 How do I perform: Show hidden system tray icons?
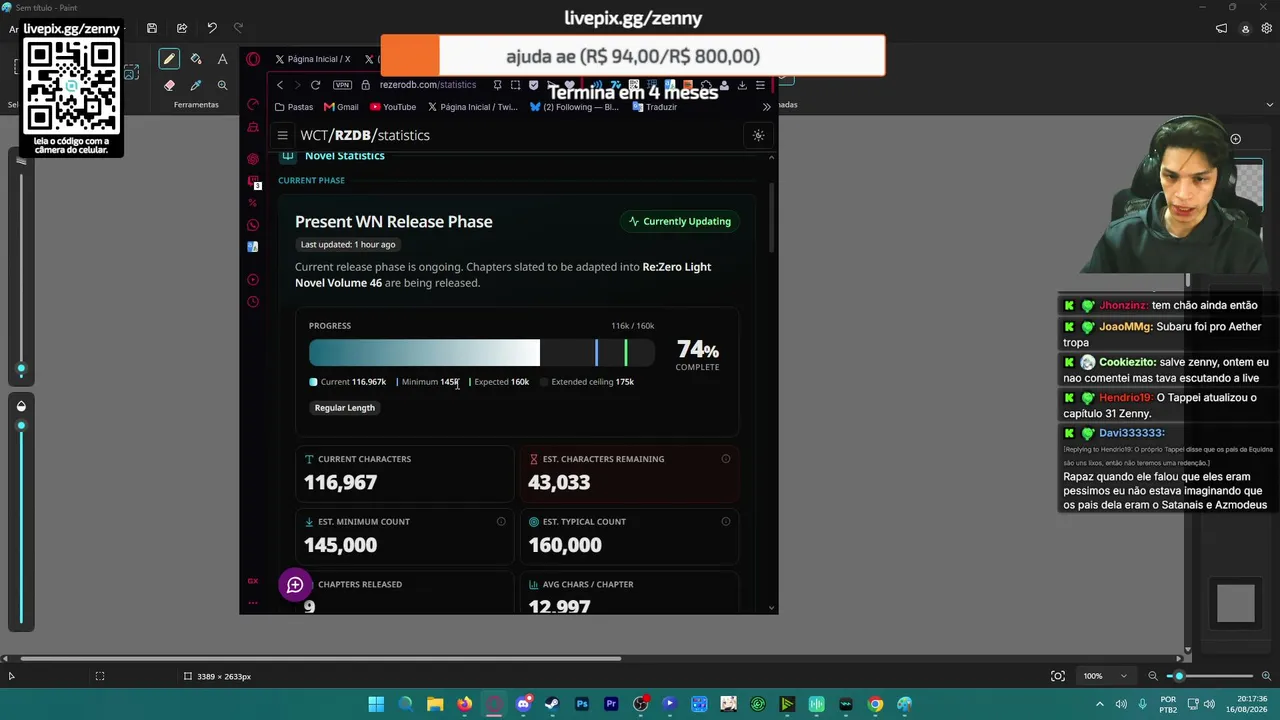(x=1100, y=704)
